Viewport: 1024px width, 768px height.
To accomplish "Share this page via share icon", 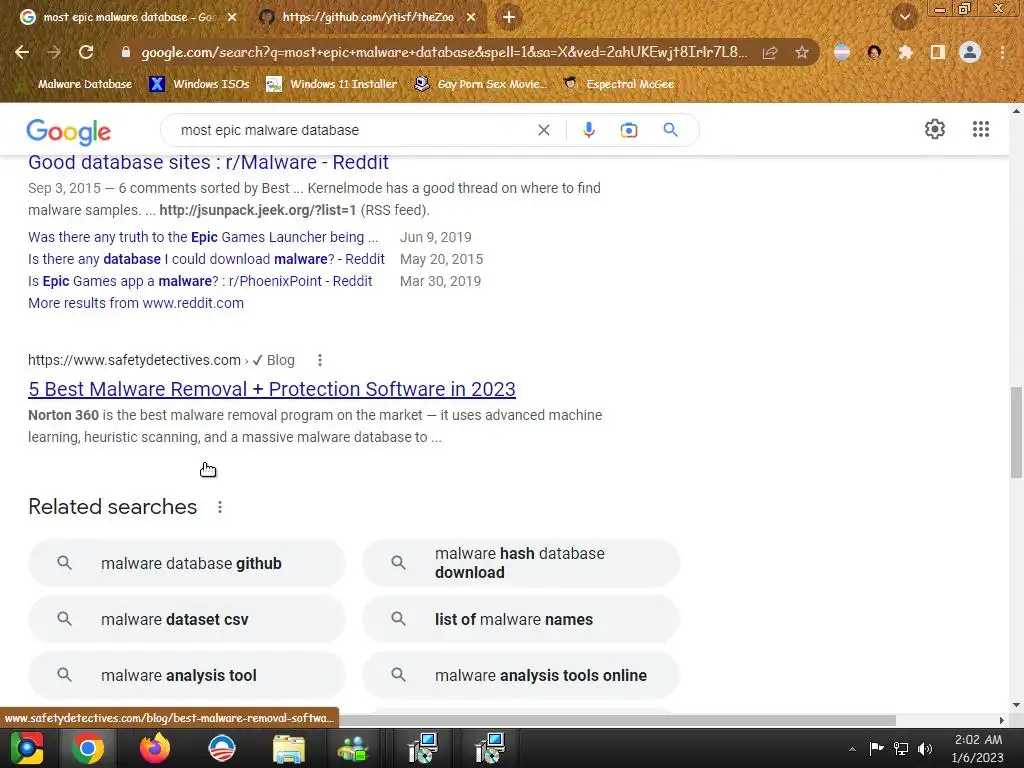I will [770, 52].
